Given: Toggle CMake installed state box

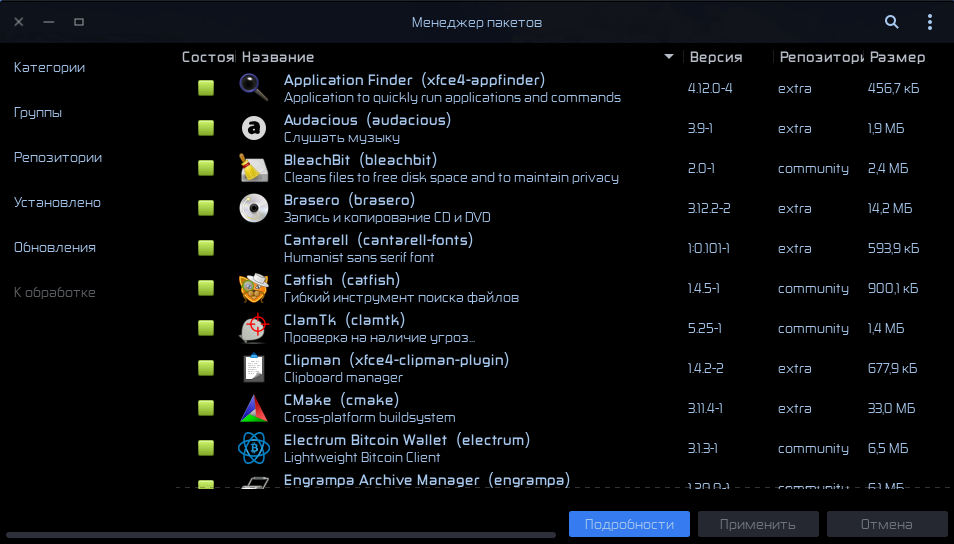Looking at the screenshot, I should click(x=206, y=408).
